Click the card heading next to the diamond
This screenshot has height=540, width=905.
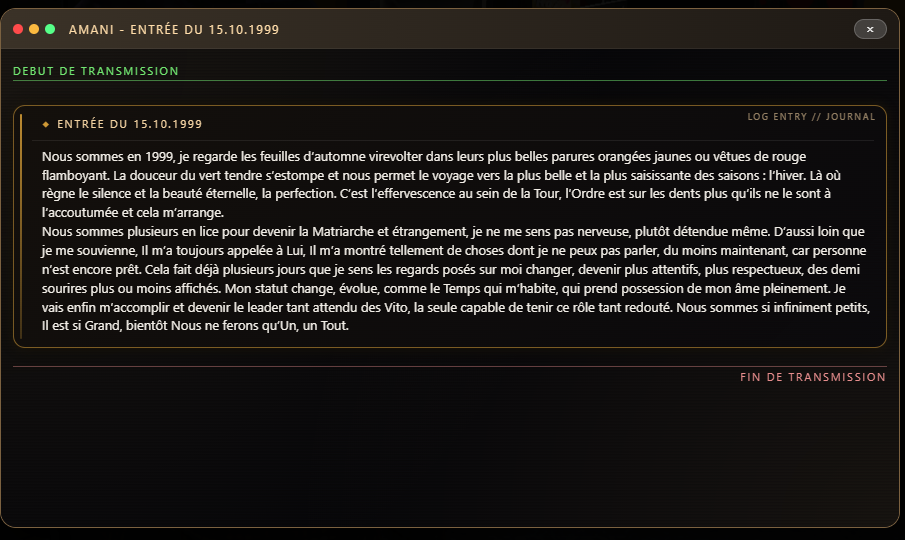point(130,125)
